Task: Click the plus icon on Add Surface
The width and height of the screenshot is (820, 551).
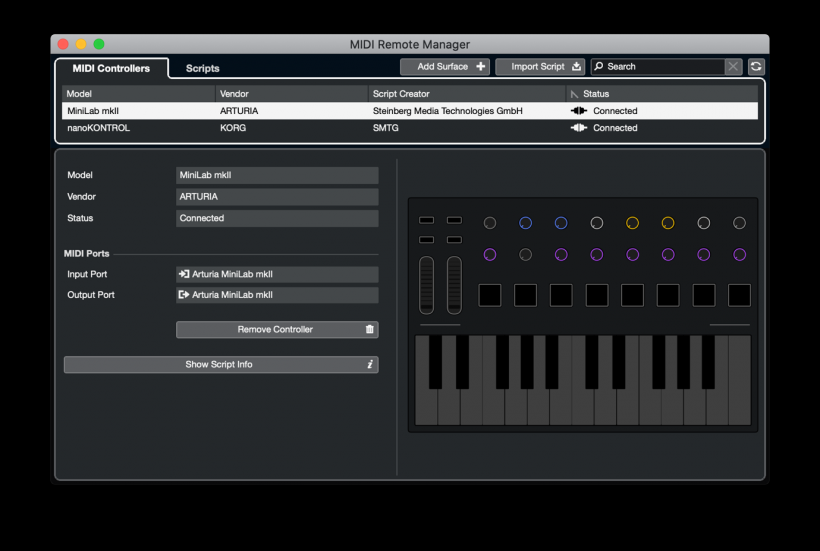Action: click(481, 66)
